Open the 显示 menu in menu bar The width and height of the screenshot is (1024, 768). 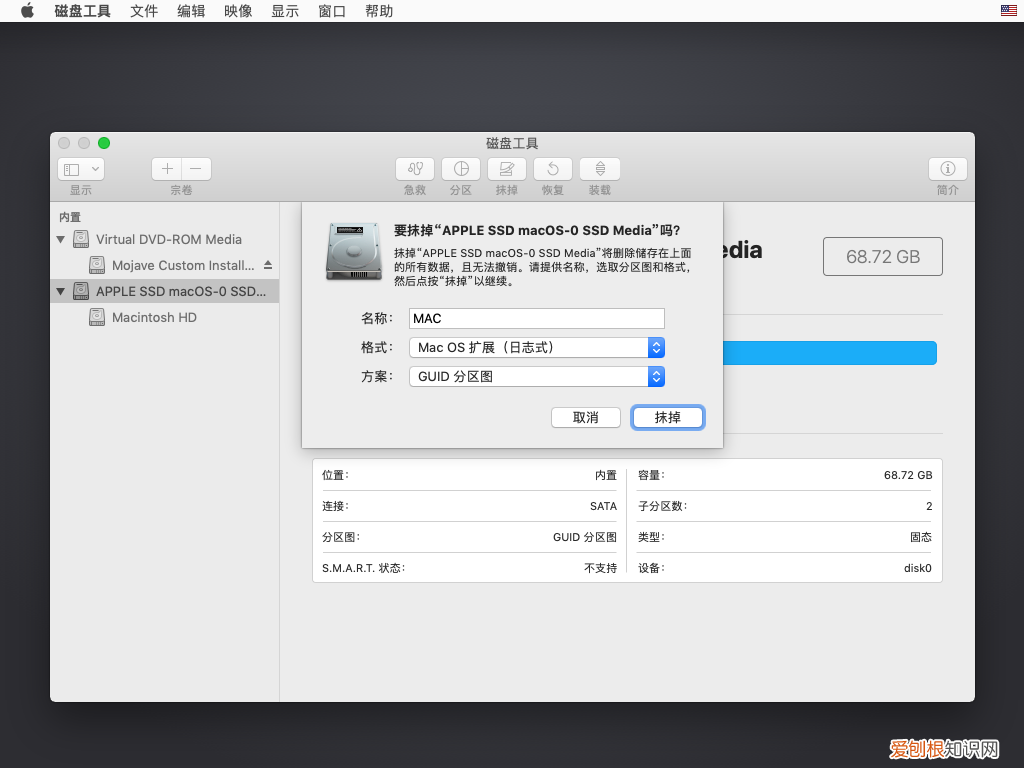(x=285, y=11)
